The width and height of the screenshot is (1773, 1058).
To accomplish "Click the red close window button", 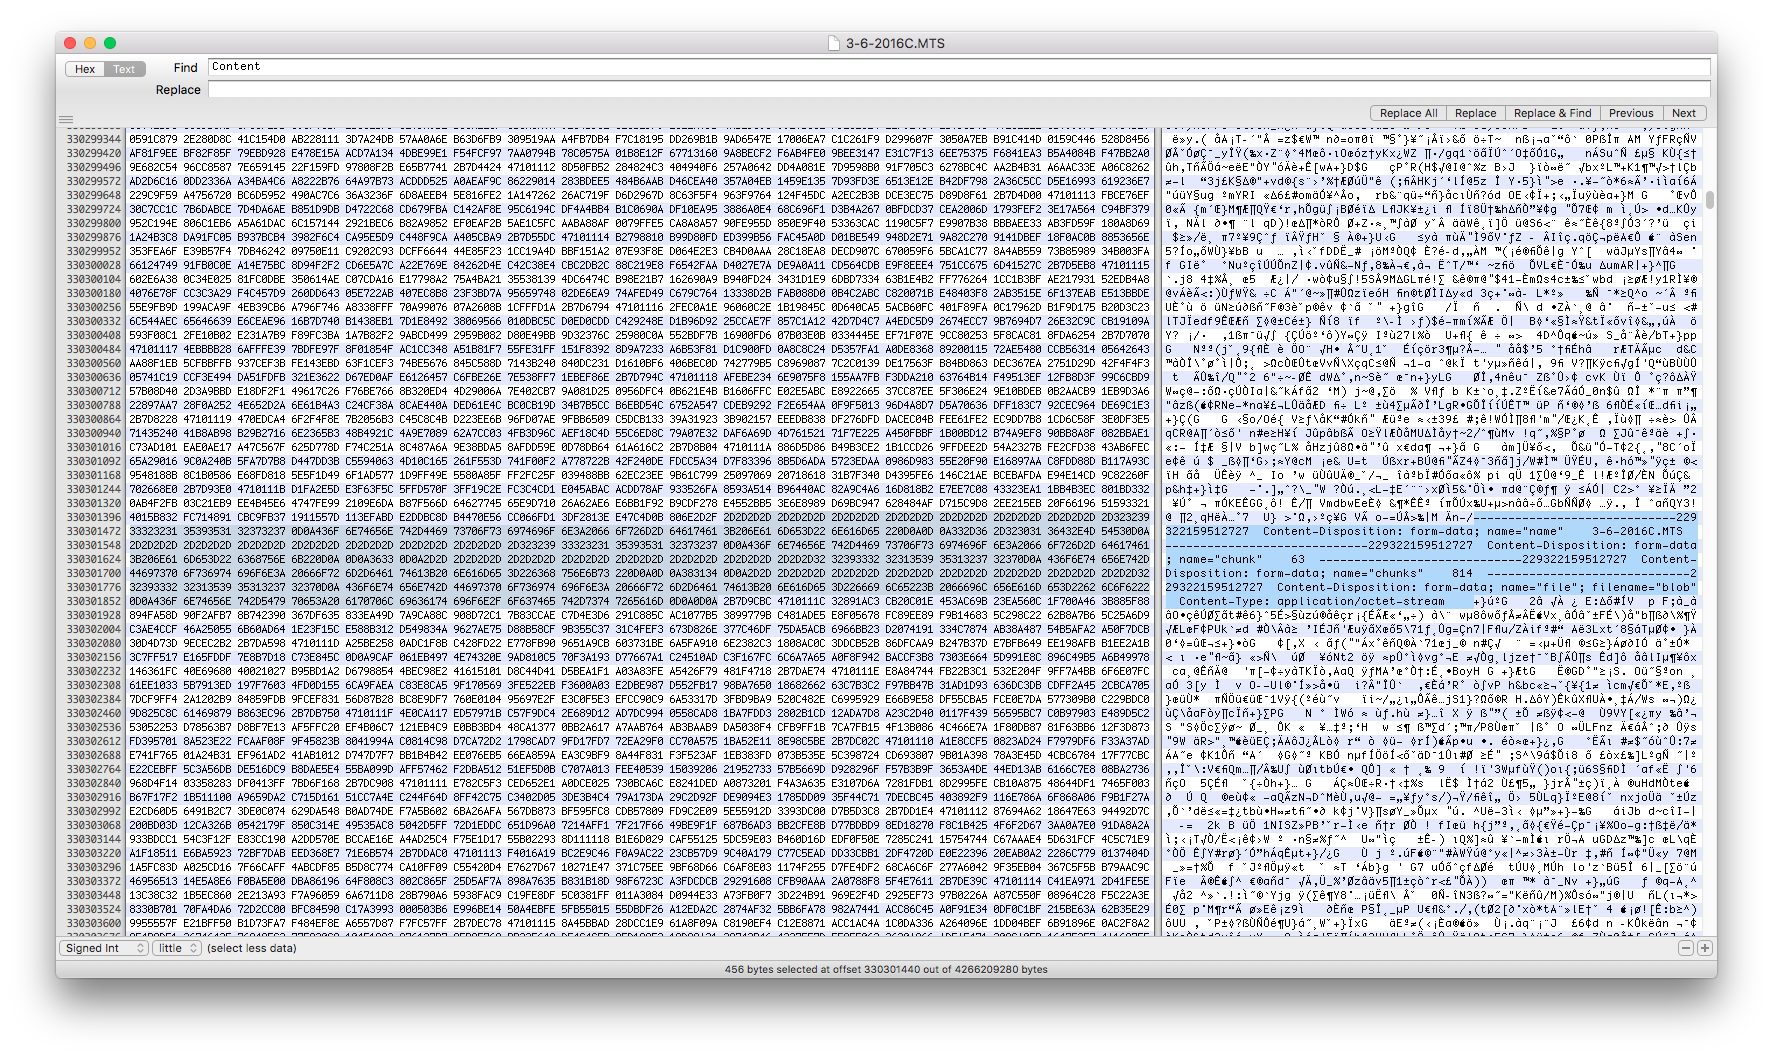I will pyautogui.click(x=70, y=43).
